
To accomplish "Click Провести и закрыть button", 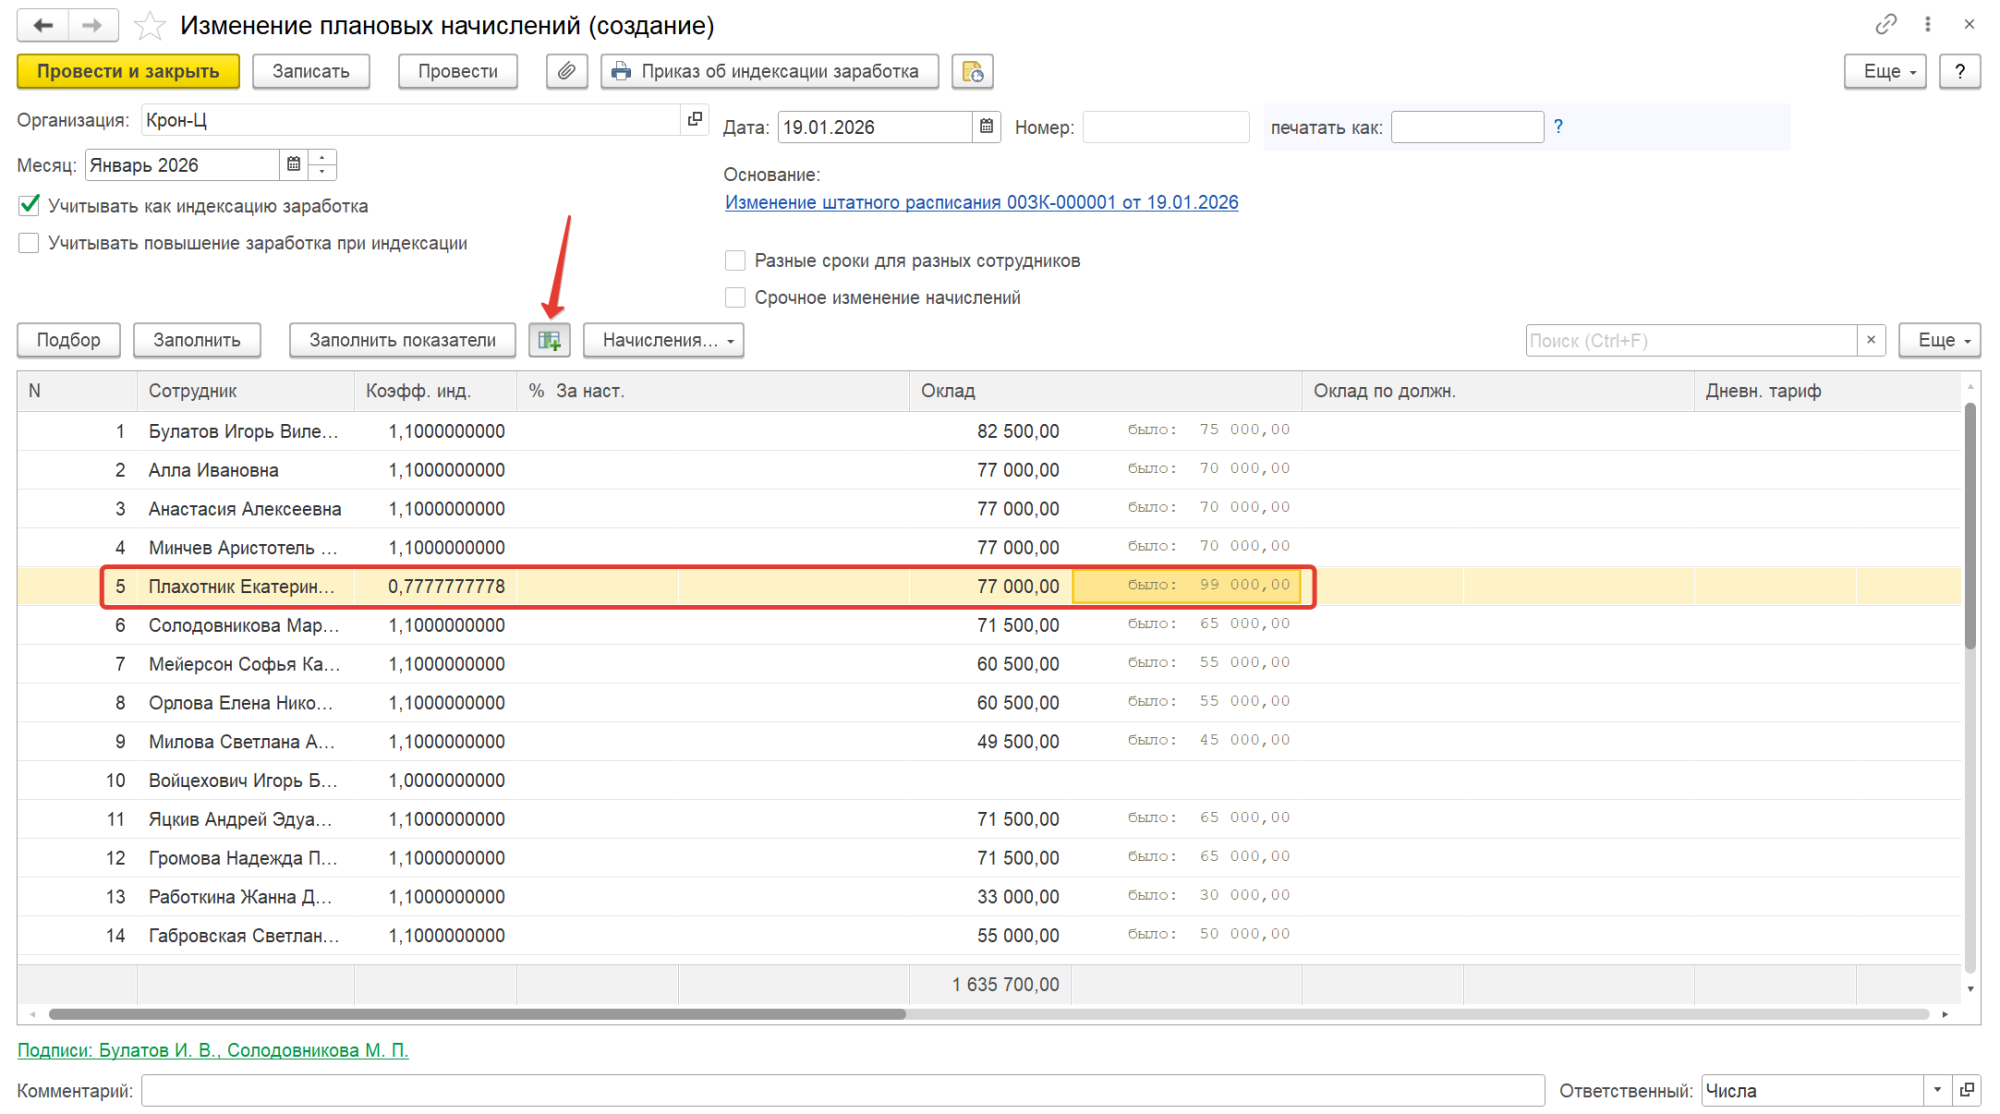I will point(128,71).
